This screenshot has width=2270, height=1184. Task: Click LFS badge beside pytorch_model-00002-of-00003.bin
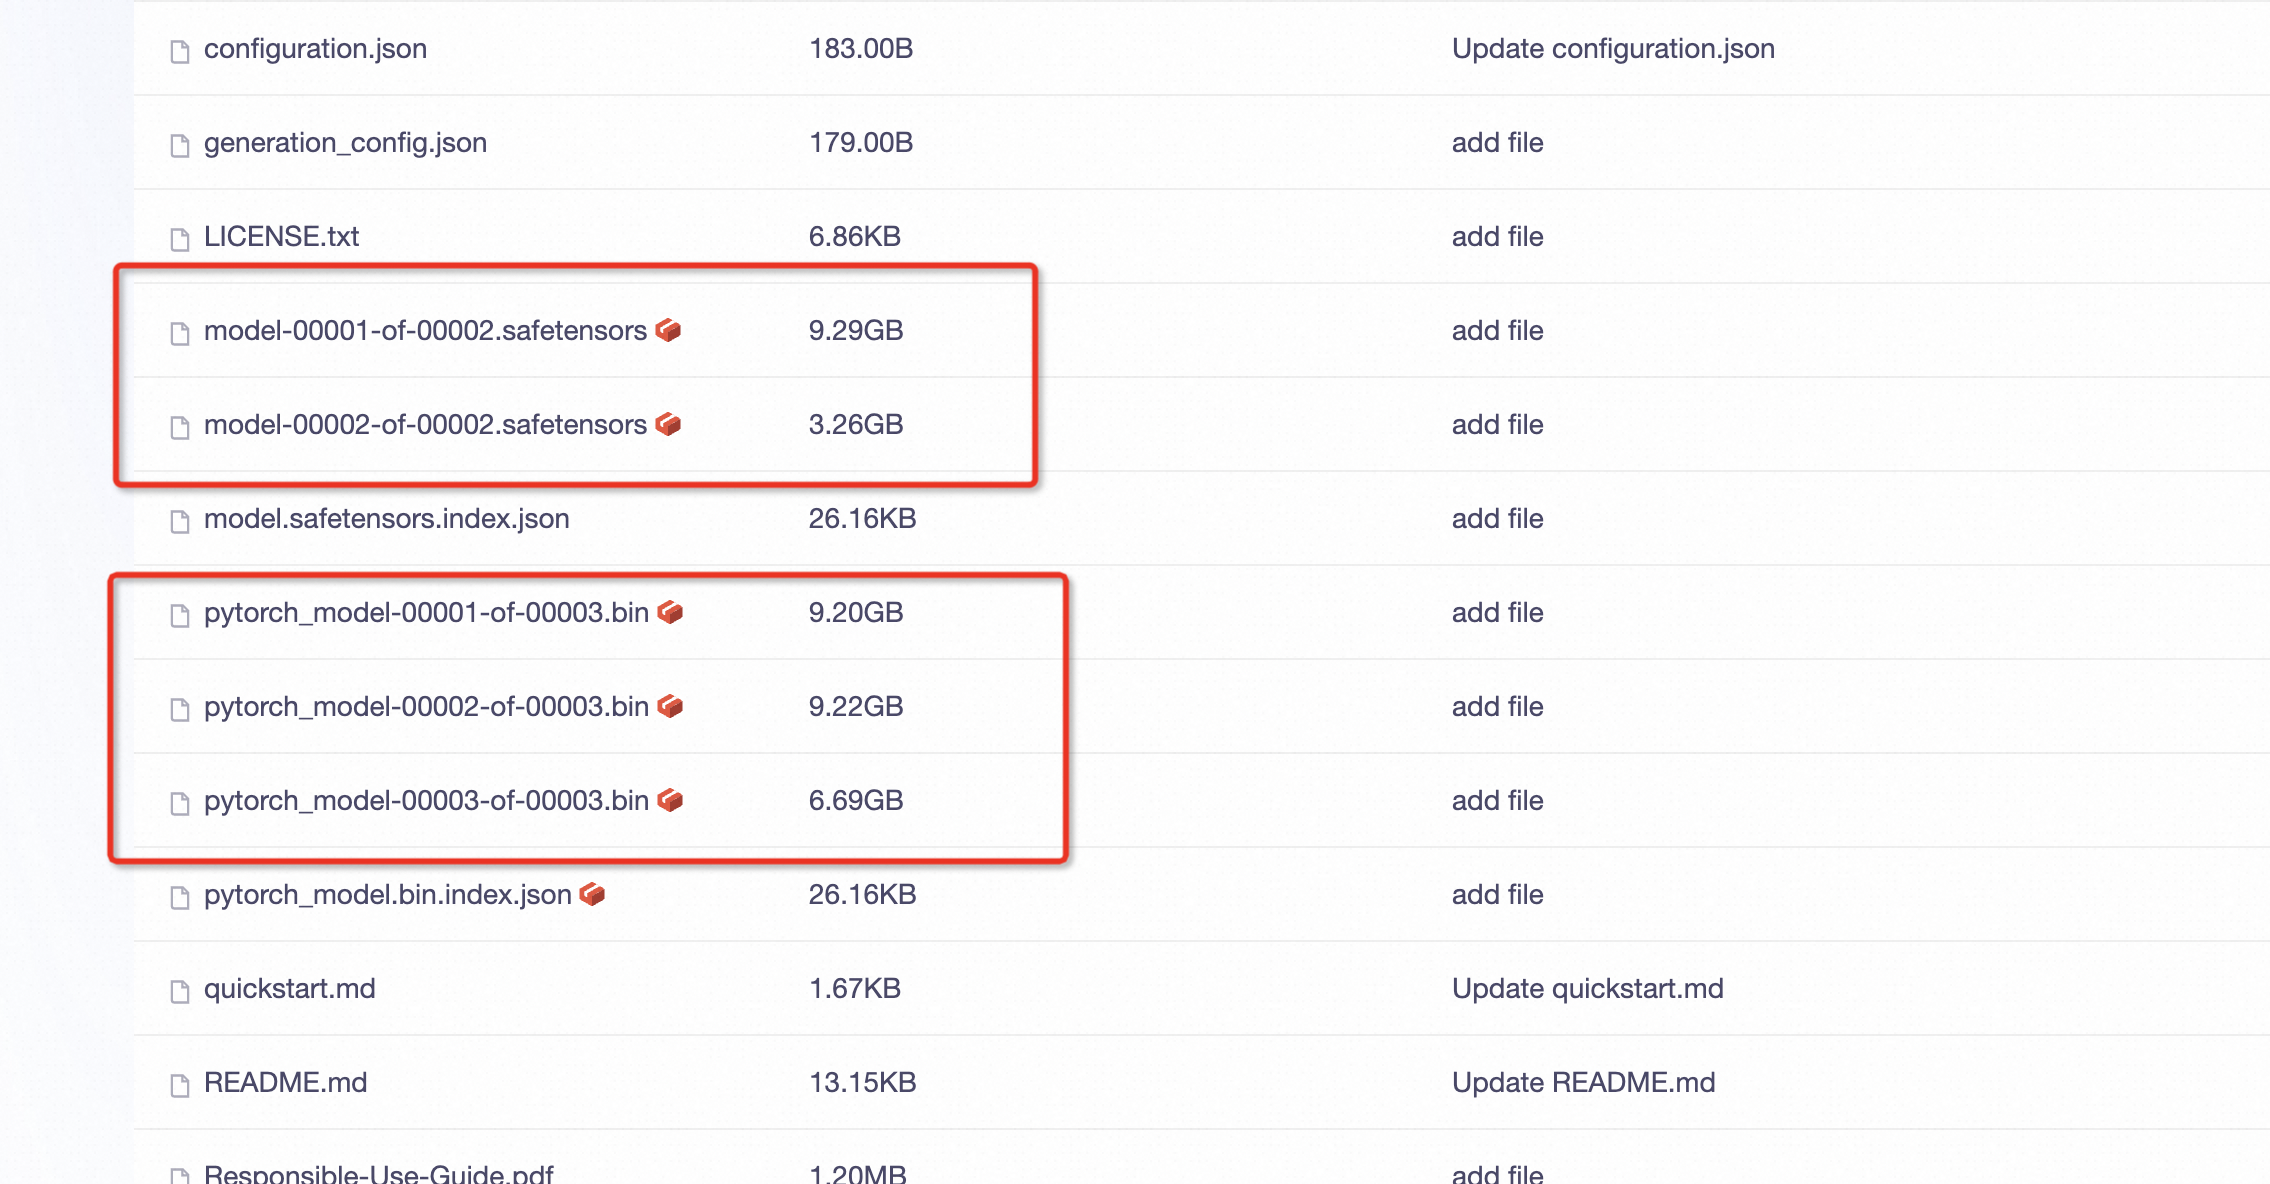[x=670, y=706]
